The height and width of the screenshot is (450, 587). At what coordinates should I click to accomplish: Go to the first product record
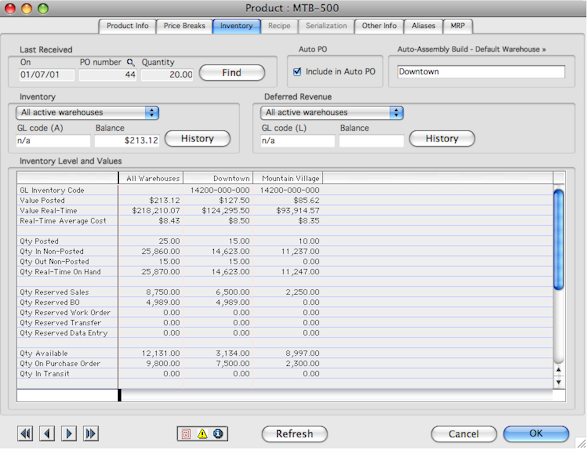coord(25,434)
